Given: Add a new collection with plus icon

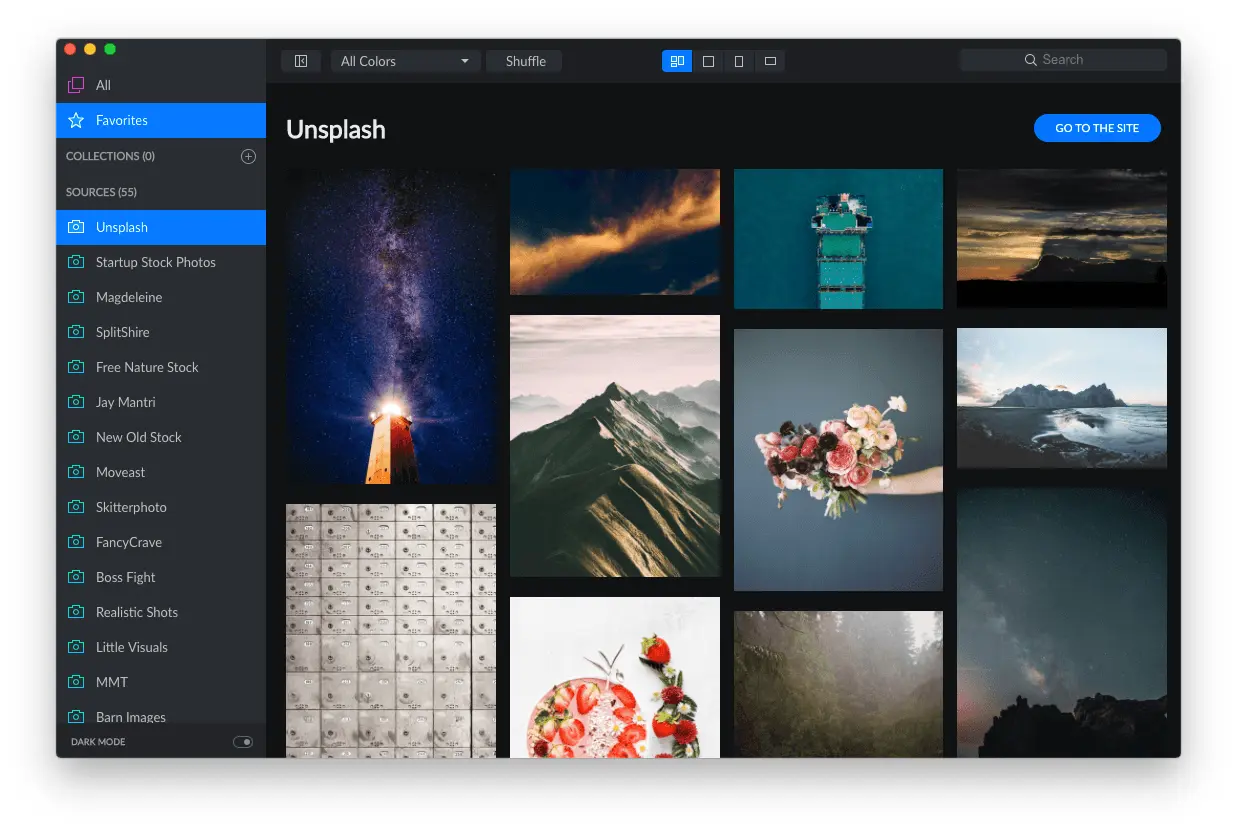Looking at the screenshot, I should click(x=248, y=156).
